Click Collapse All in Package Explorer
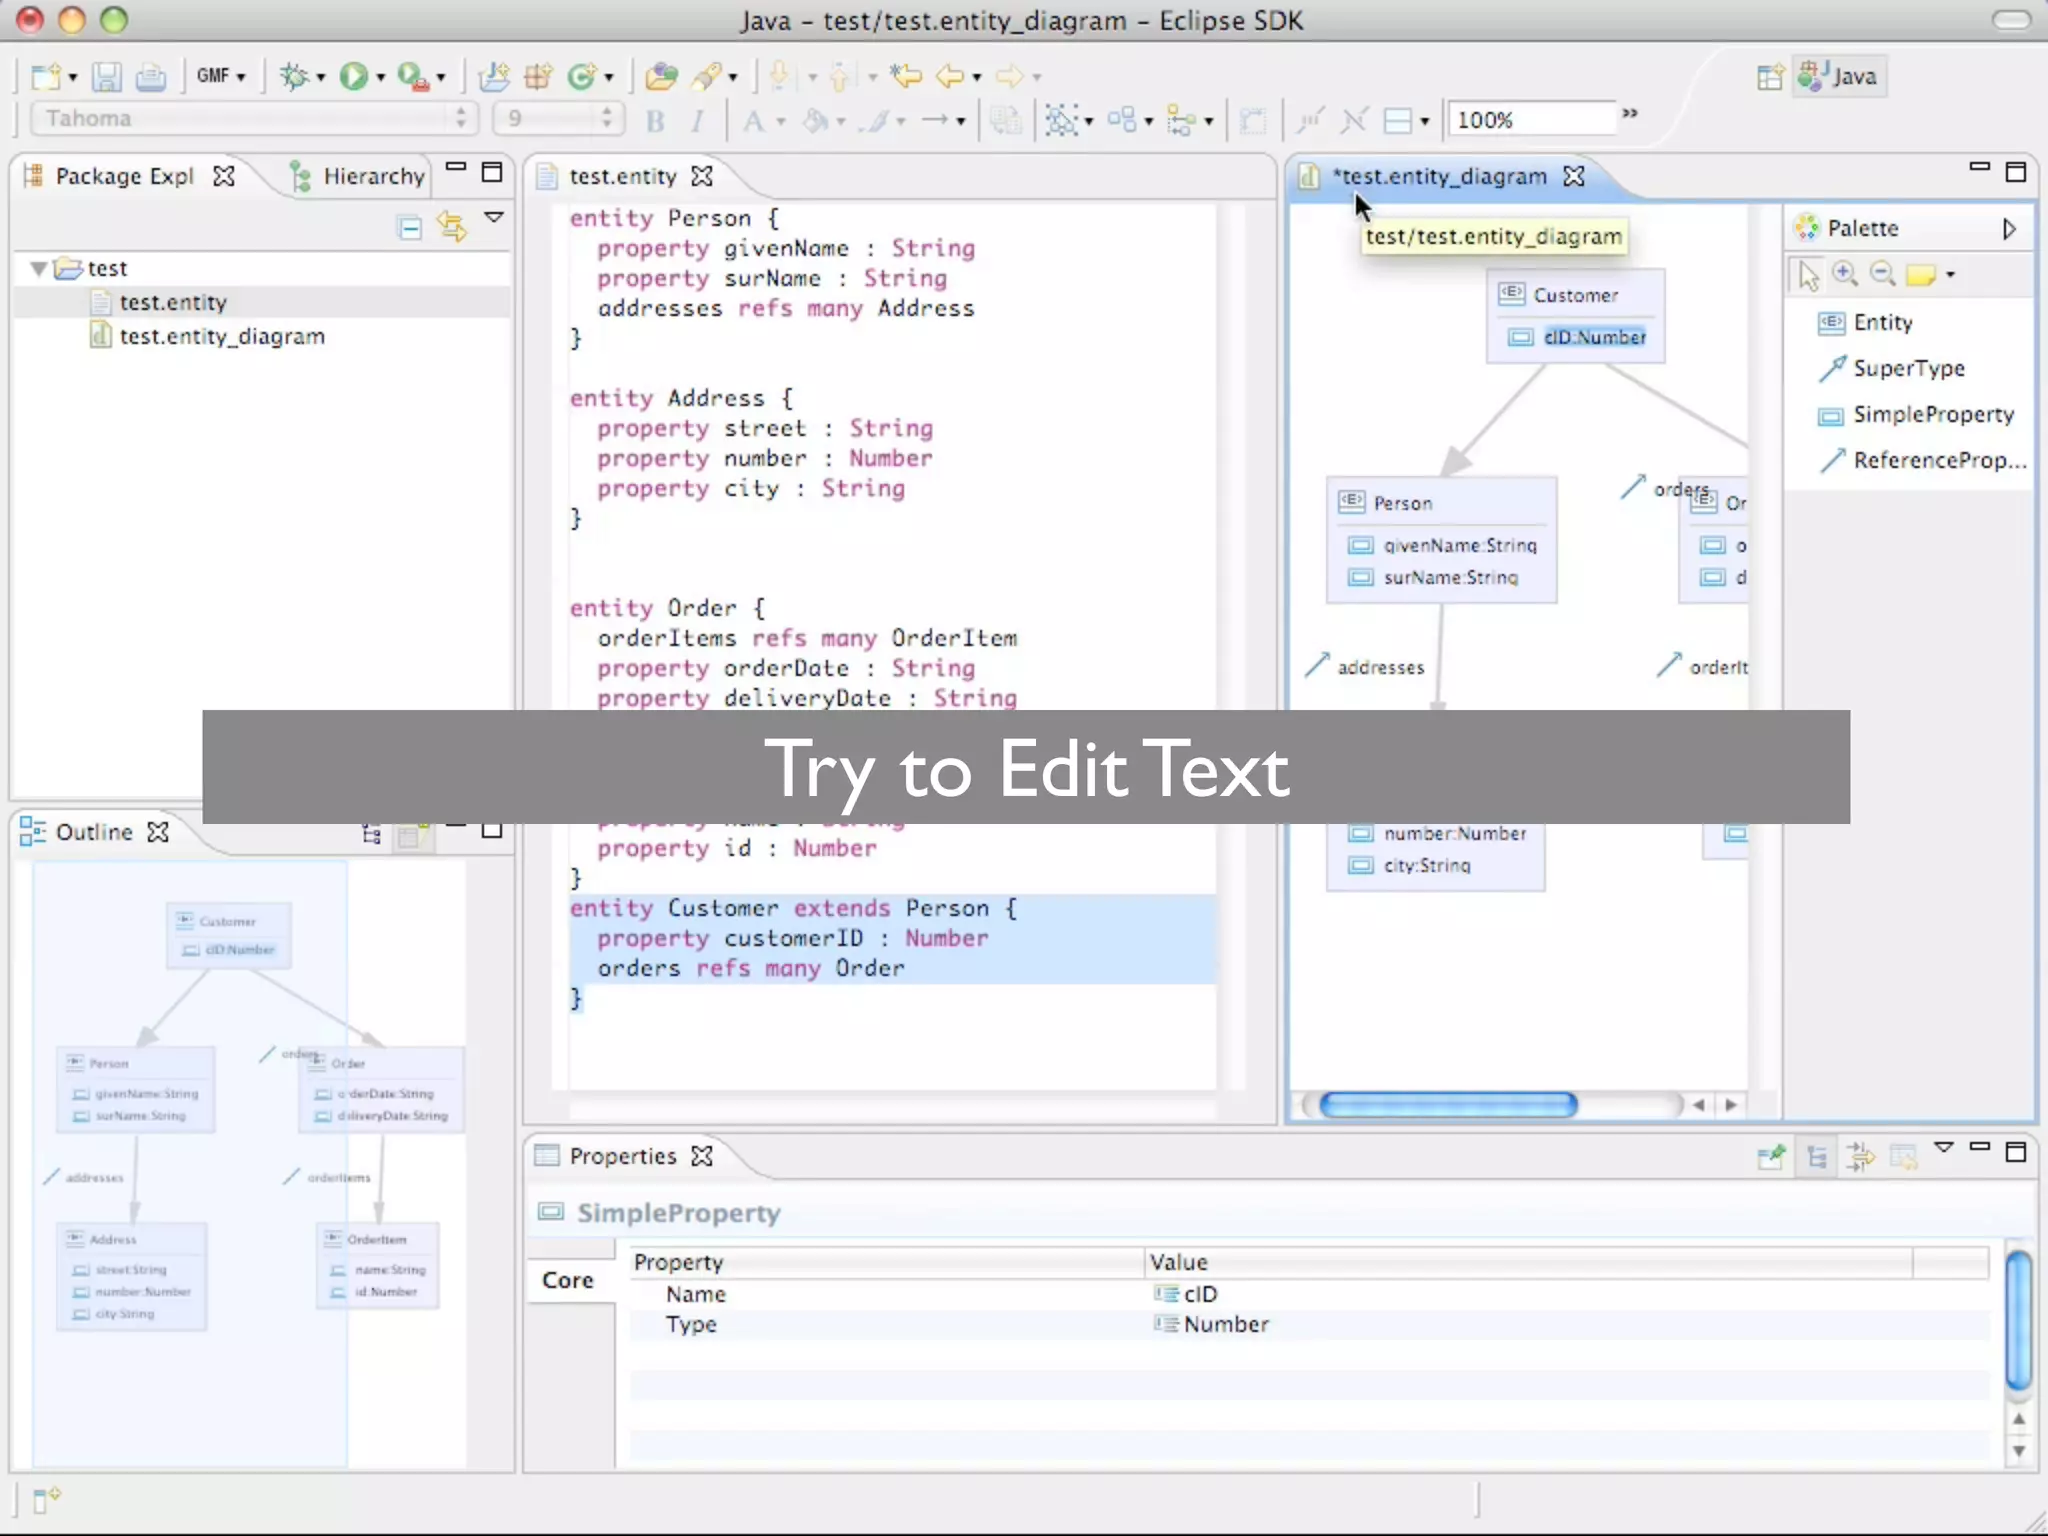Viewport: 2048px width, 1536px height. 409,228
